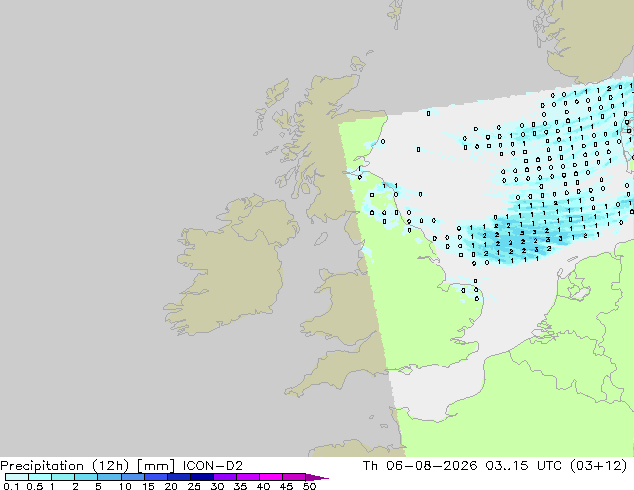Image resolution: width=634 pixels, height=490 pixels.
Task: Click the "[mm]" unit label
Action: [156, 466]
